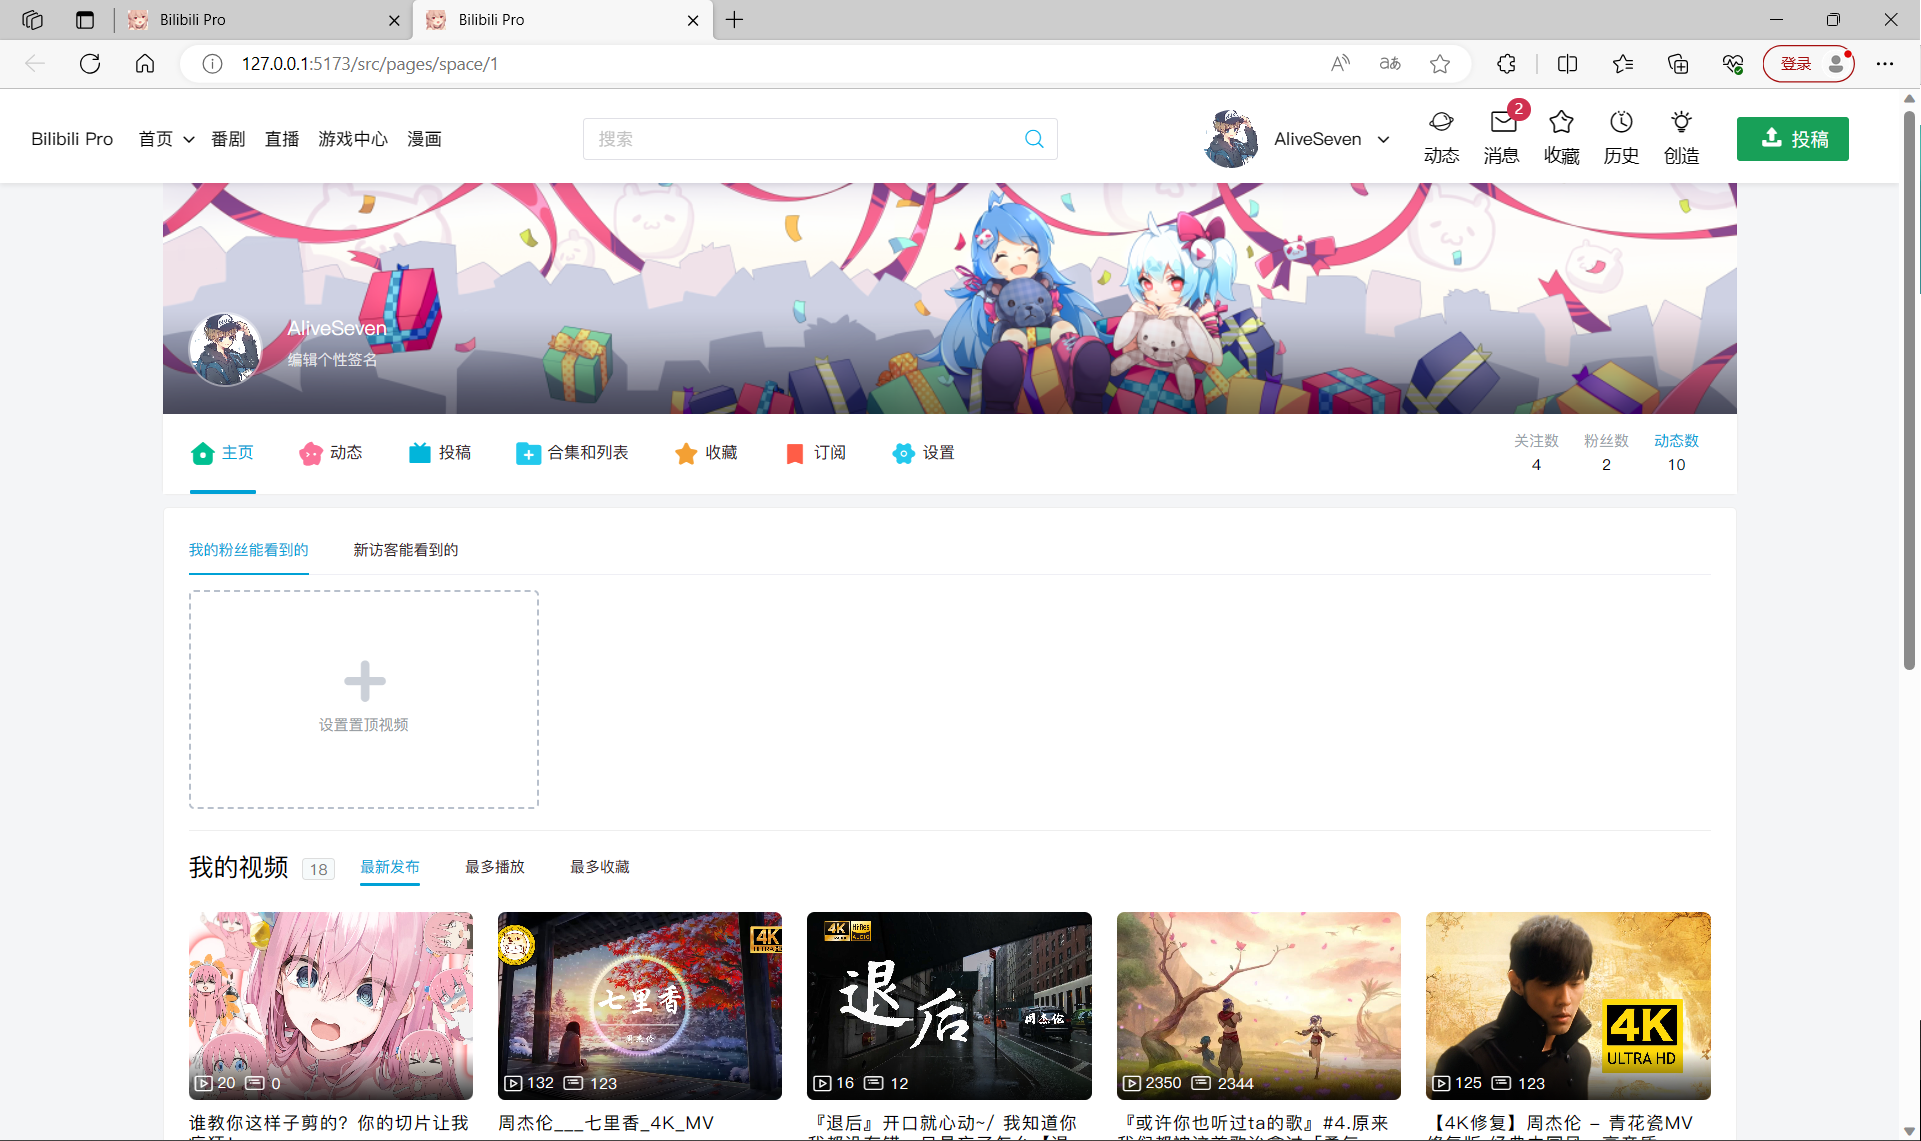The width and height of the screenshot is (1921, 1141).
Task: Open the 消息 mail icon with badge
Action: coord(1503,122)
